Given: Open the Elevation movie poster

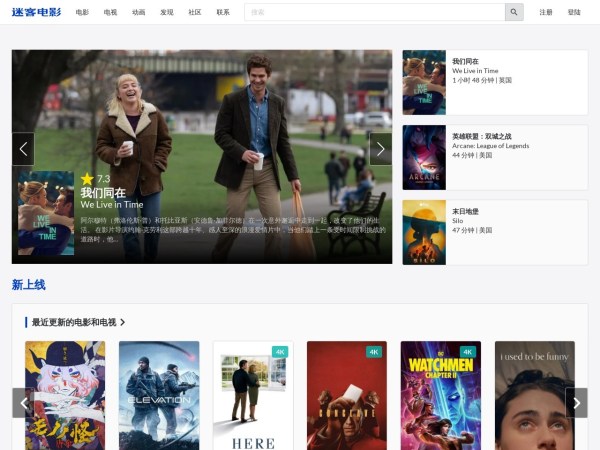Looking at the screenshot, I should [159, 396].
